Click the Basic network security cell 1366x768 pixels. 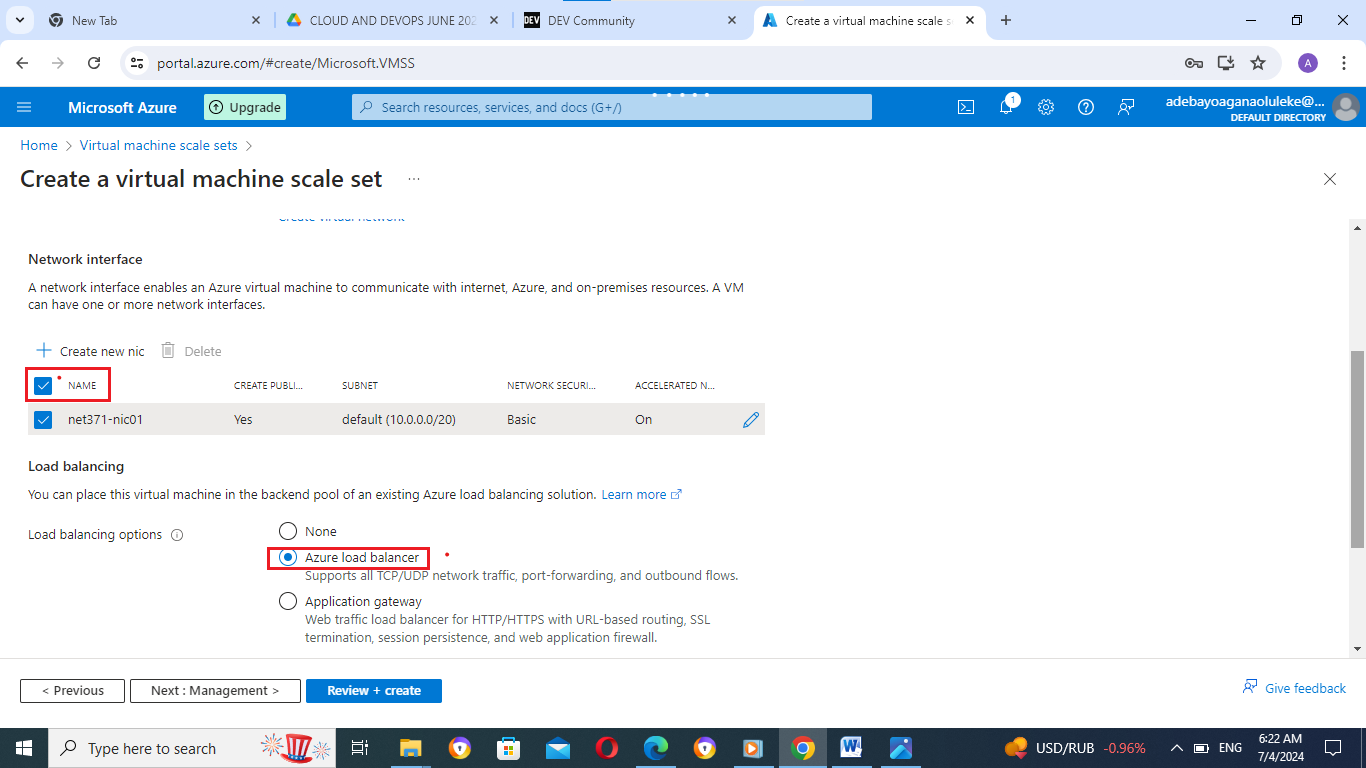(x=521, y=420)
